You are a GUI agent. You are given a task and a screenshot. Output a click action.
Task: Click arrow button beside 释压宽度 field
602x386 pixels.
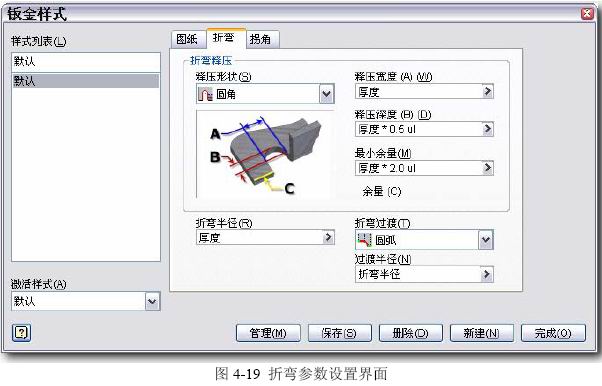click(487, 91)
